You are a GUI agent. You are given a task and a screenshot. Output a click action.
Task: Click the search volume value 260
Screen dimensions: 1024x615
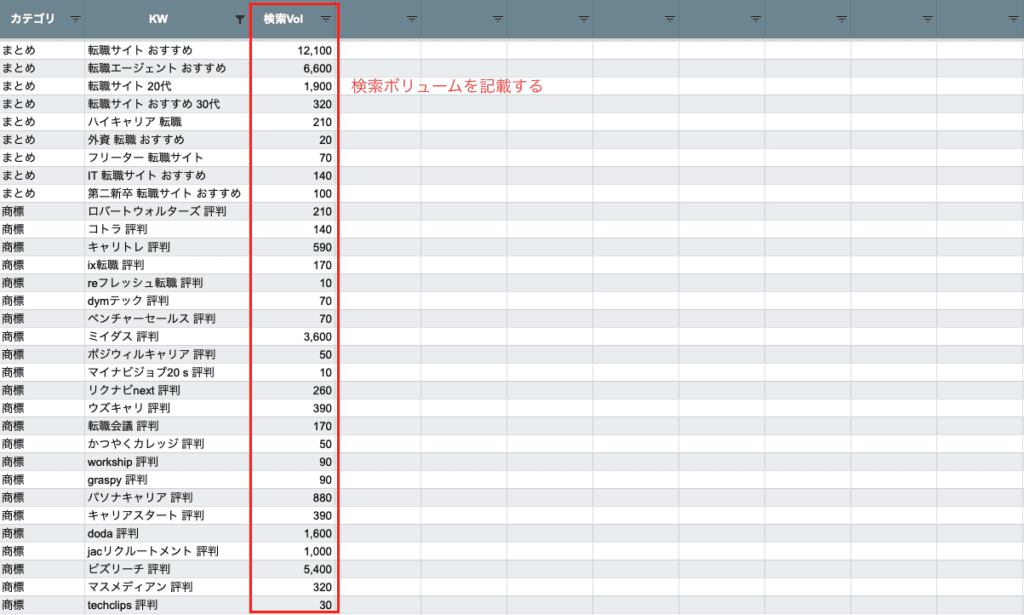pyautogui.click(x=322, y=390)
